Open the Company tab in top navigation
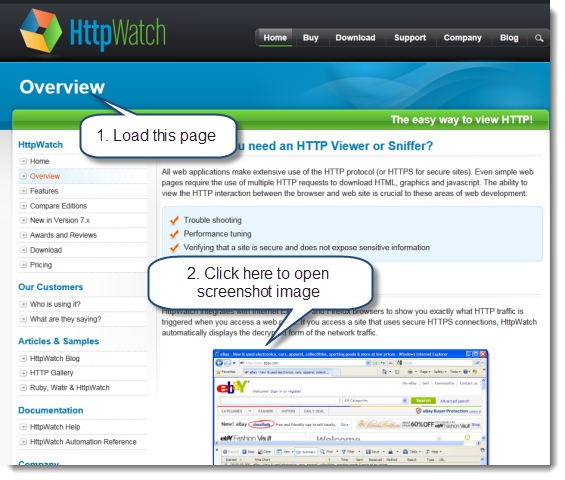This screenshot has width=565, height=480. point(462,38)
